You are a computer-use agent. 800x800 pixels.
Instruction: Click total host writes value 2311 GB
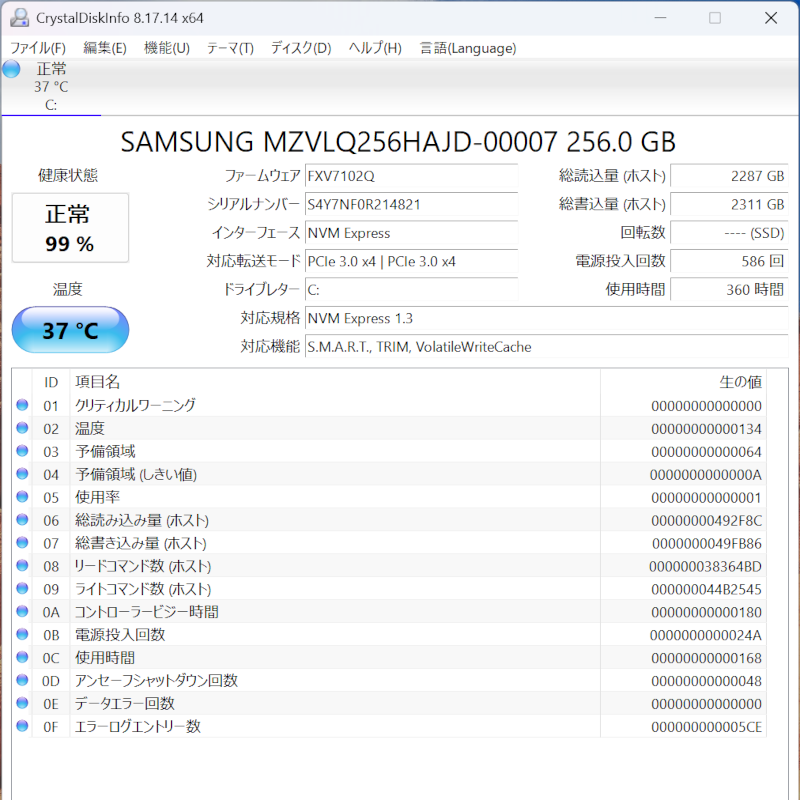click(x=729, y=205)
